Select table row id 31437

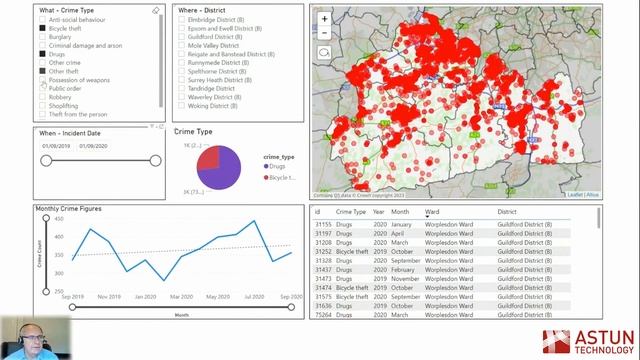(442, 269)
